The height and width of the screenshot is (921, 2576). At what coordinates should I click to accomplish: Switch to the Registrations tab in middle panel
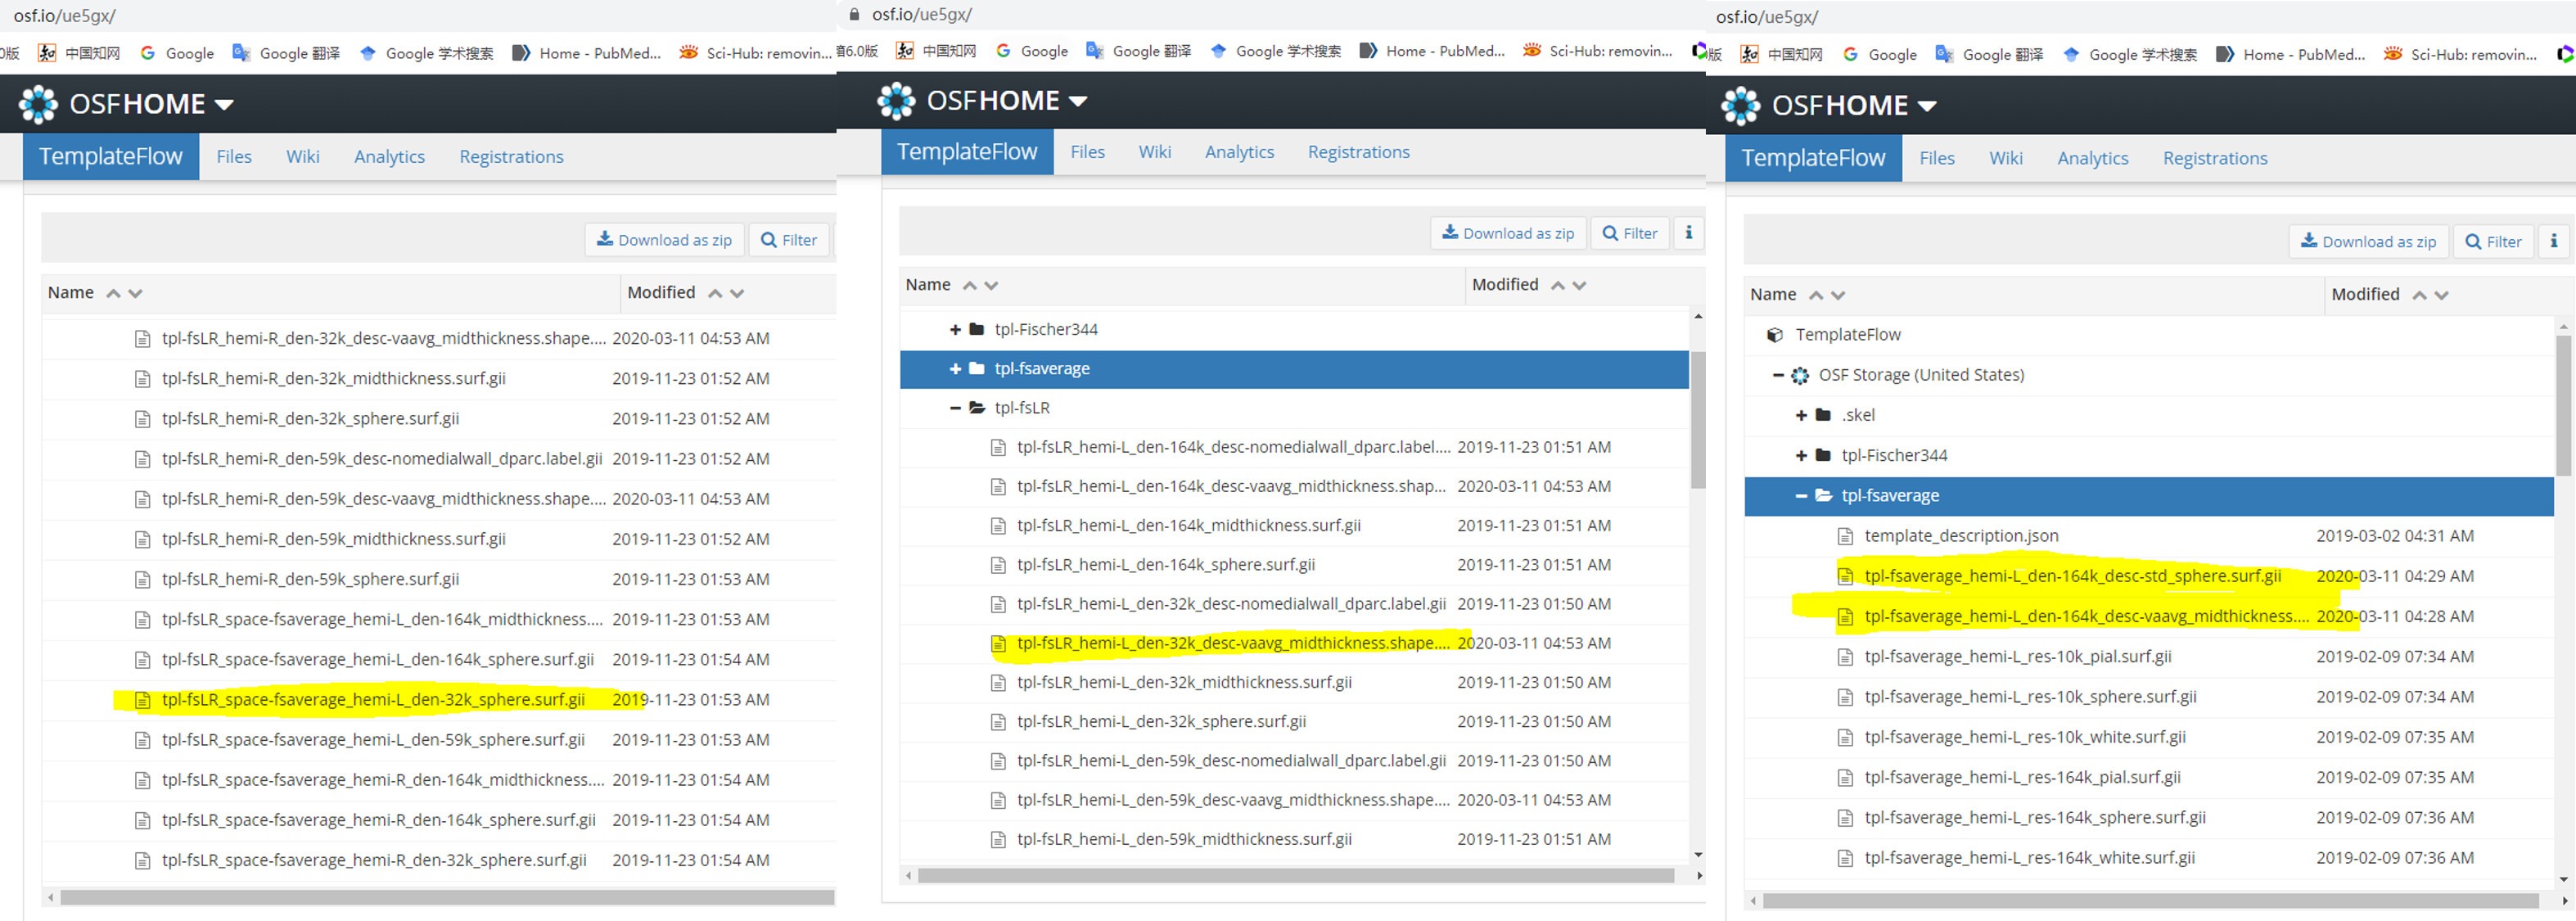tap(1358, 152)
